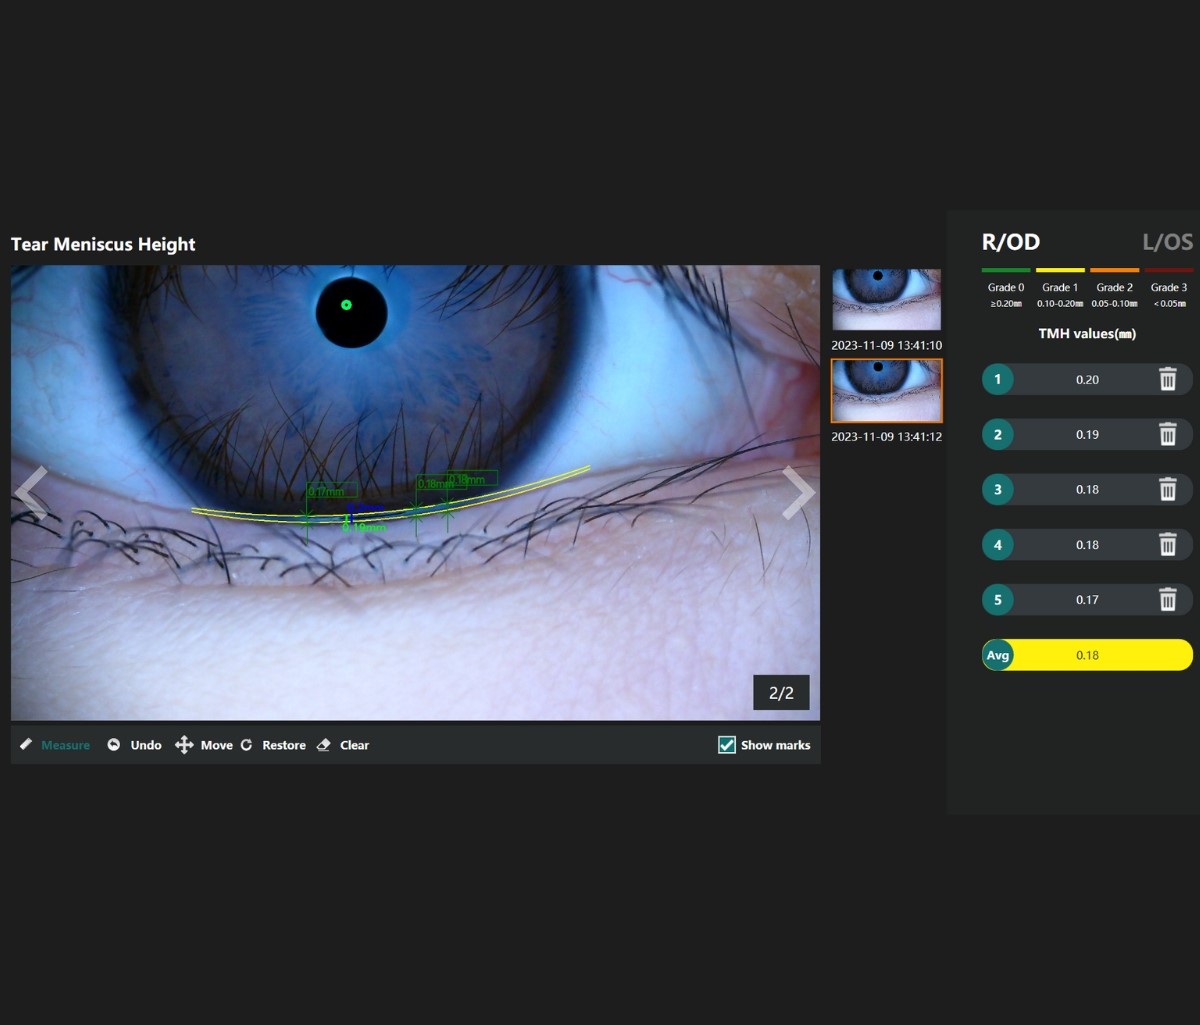The image size is (1200, 1025).
Task: Click the green pupil center marker
Action: (346, 305)
